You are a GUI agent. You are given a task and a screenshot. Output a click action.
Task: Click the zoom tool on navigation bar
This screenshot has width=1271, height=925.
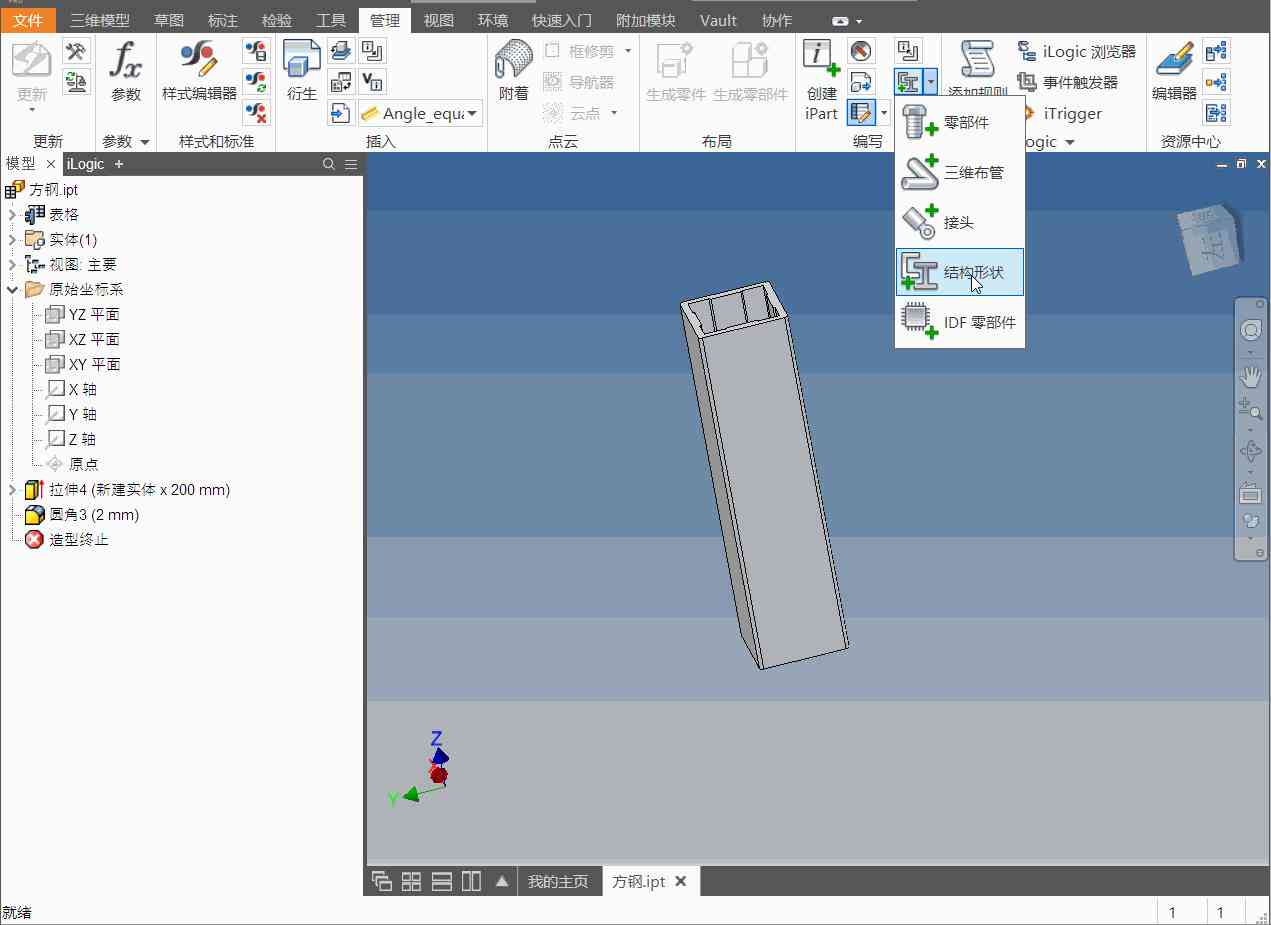point(1251,409)
